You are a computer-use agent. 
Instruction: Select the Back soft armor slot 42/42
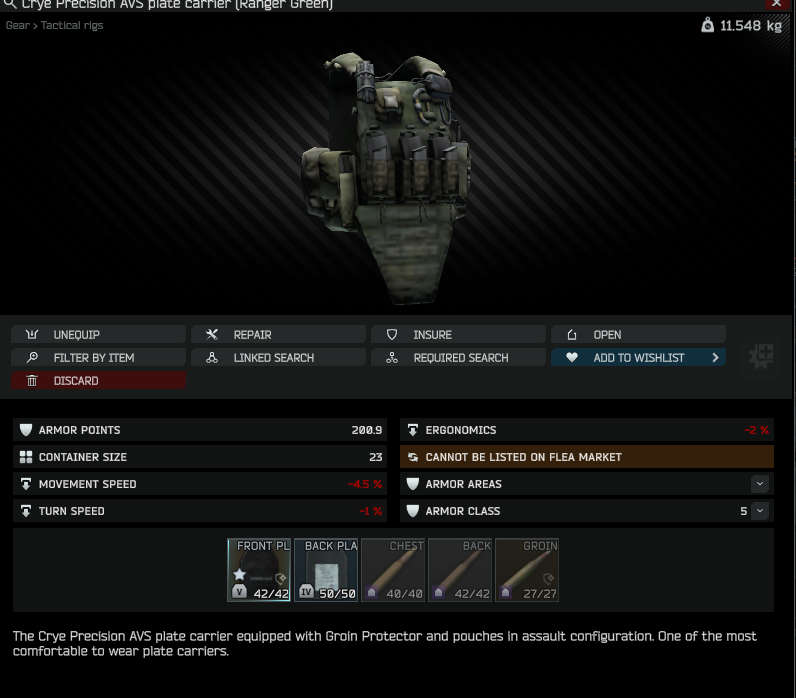460,570
